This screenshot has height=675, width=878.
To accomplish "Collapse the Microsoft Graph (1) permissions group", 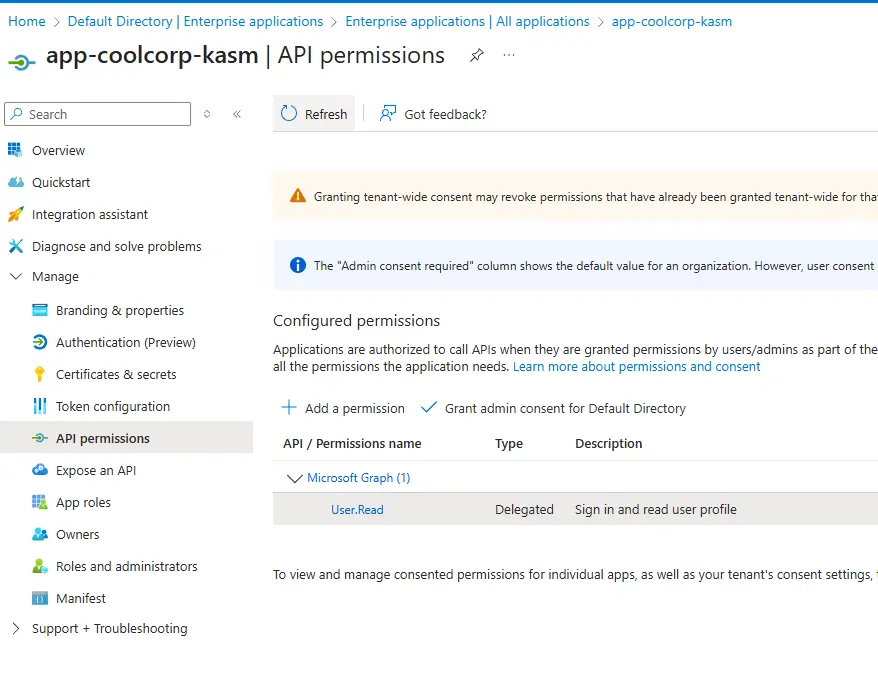I will [294, 478].
